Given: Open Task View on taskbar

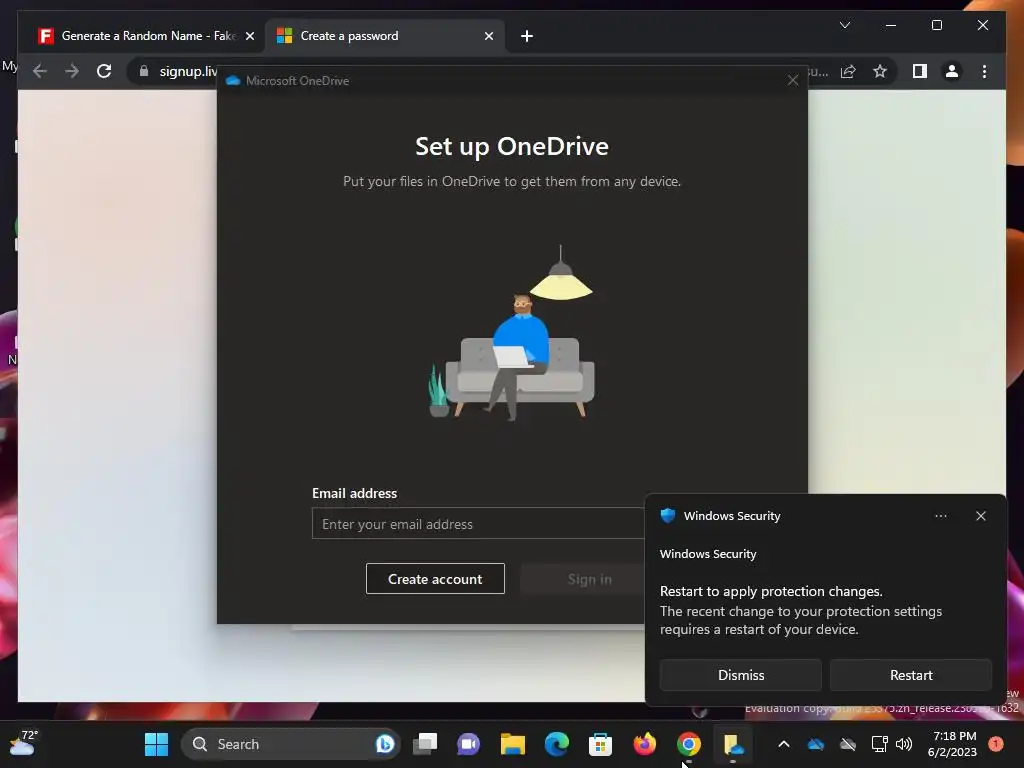Looking at the screenshot, I should (x=425, y=744).
